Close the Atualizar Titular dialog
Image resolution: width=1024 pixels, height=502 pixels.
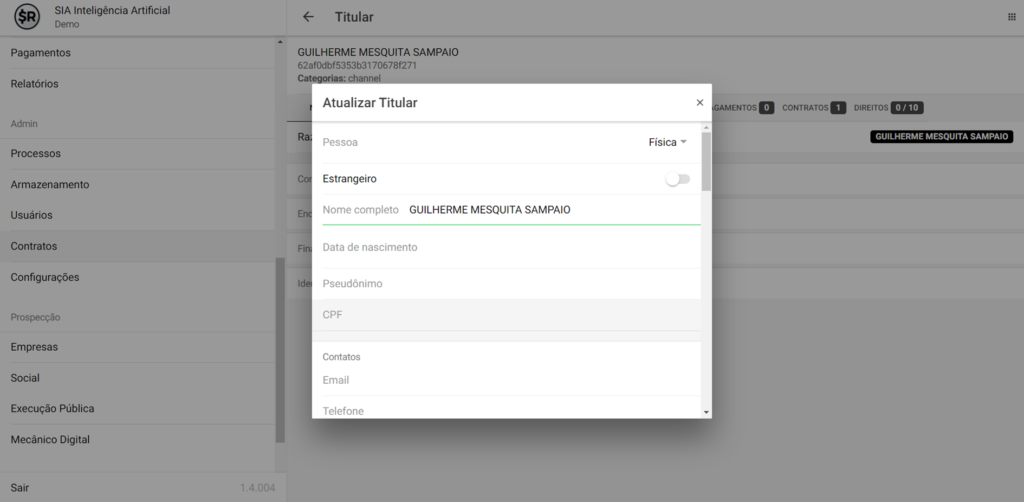tap(699, 102)
